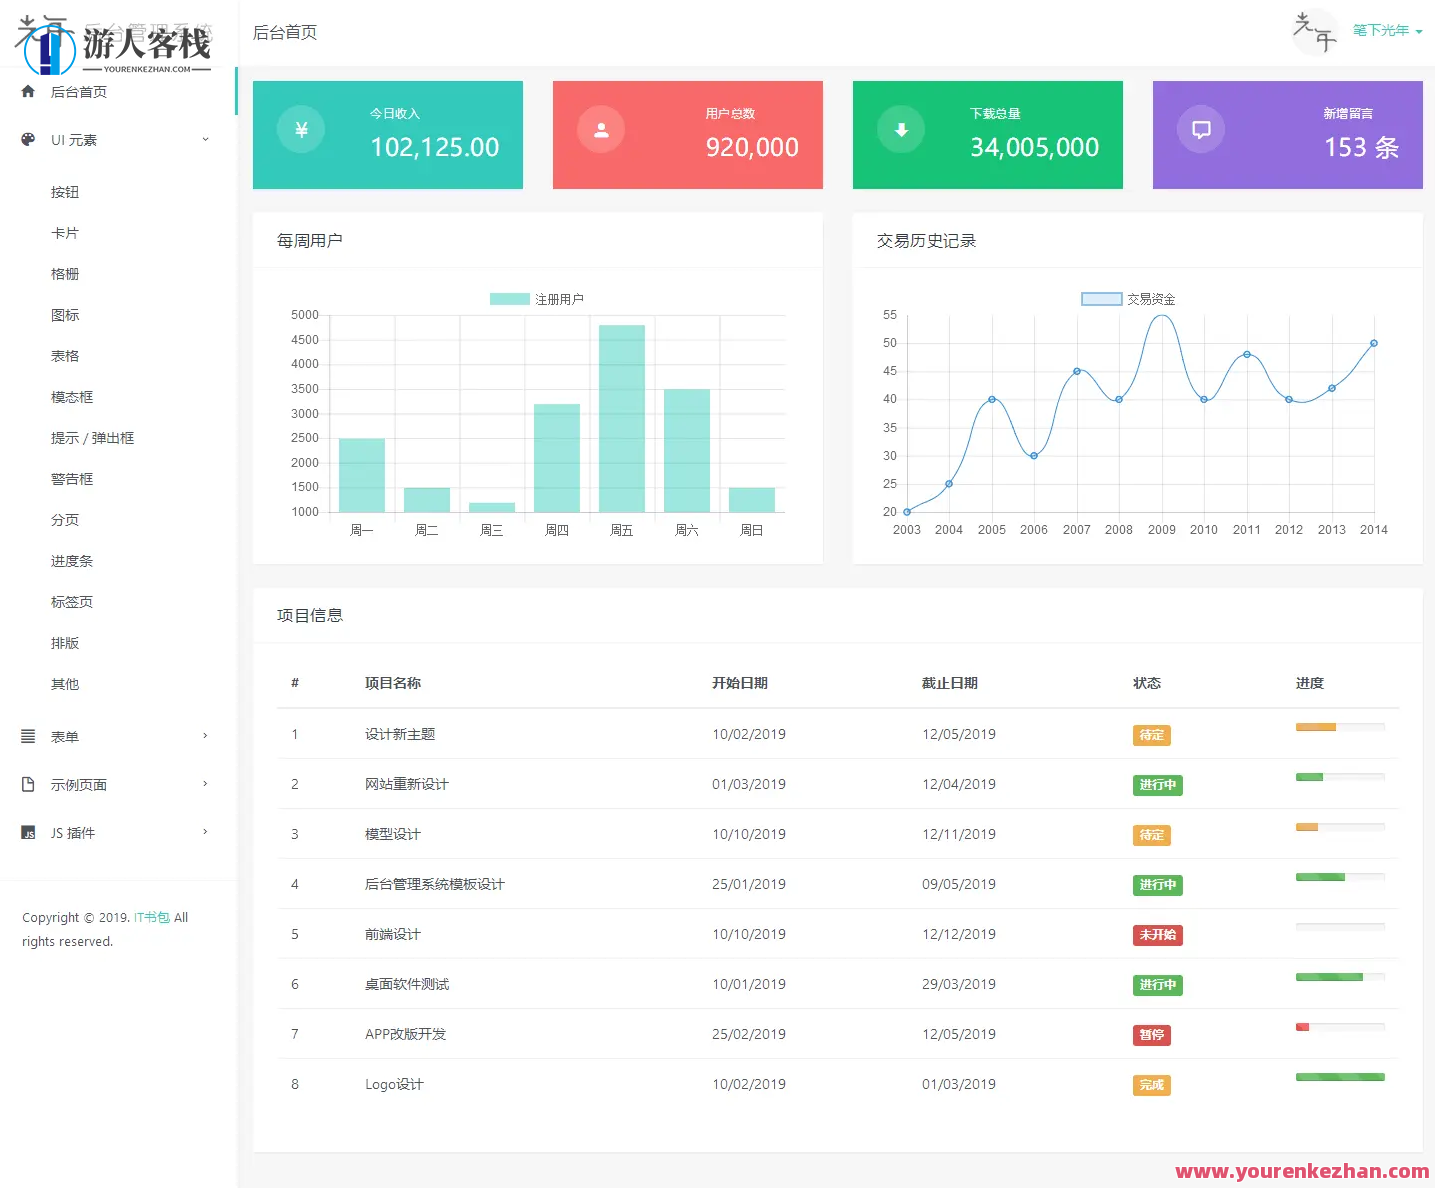This screenshot has width=1435, height=1188.
Task: Select 图标 in the sidebar menu
Action: (x=64, y=314)
